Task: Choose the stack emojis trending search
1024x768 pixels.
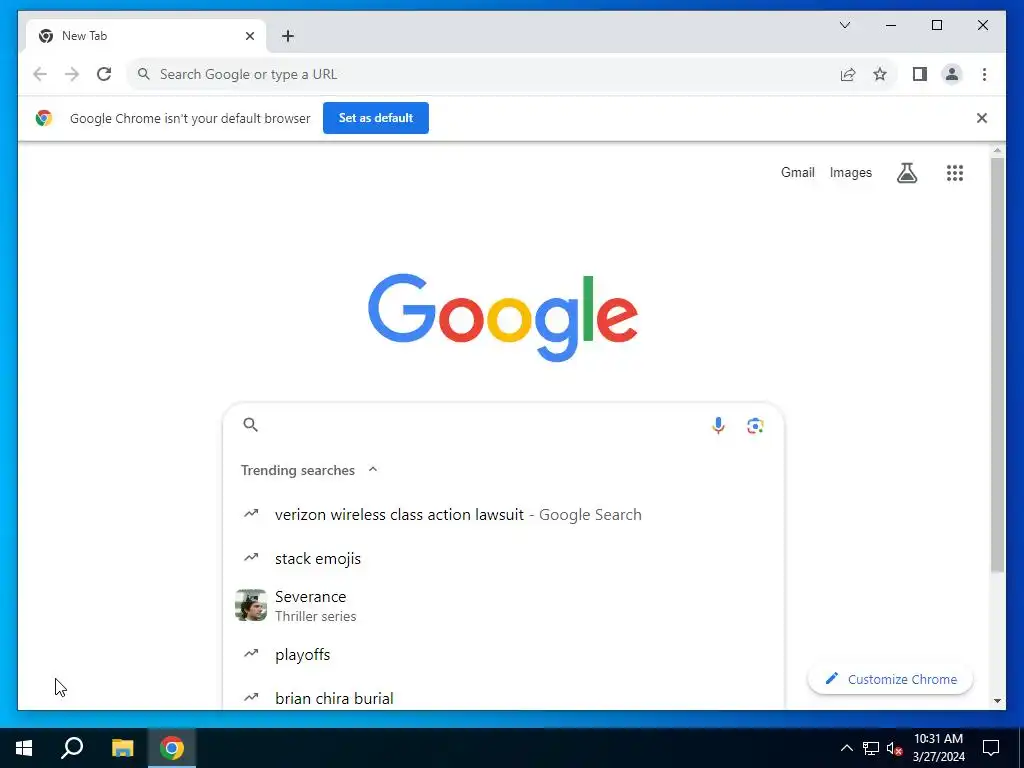Action: (503, 558)
